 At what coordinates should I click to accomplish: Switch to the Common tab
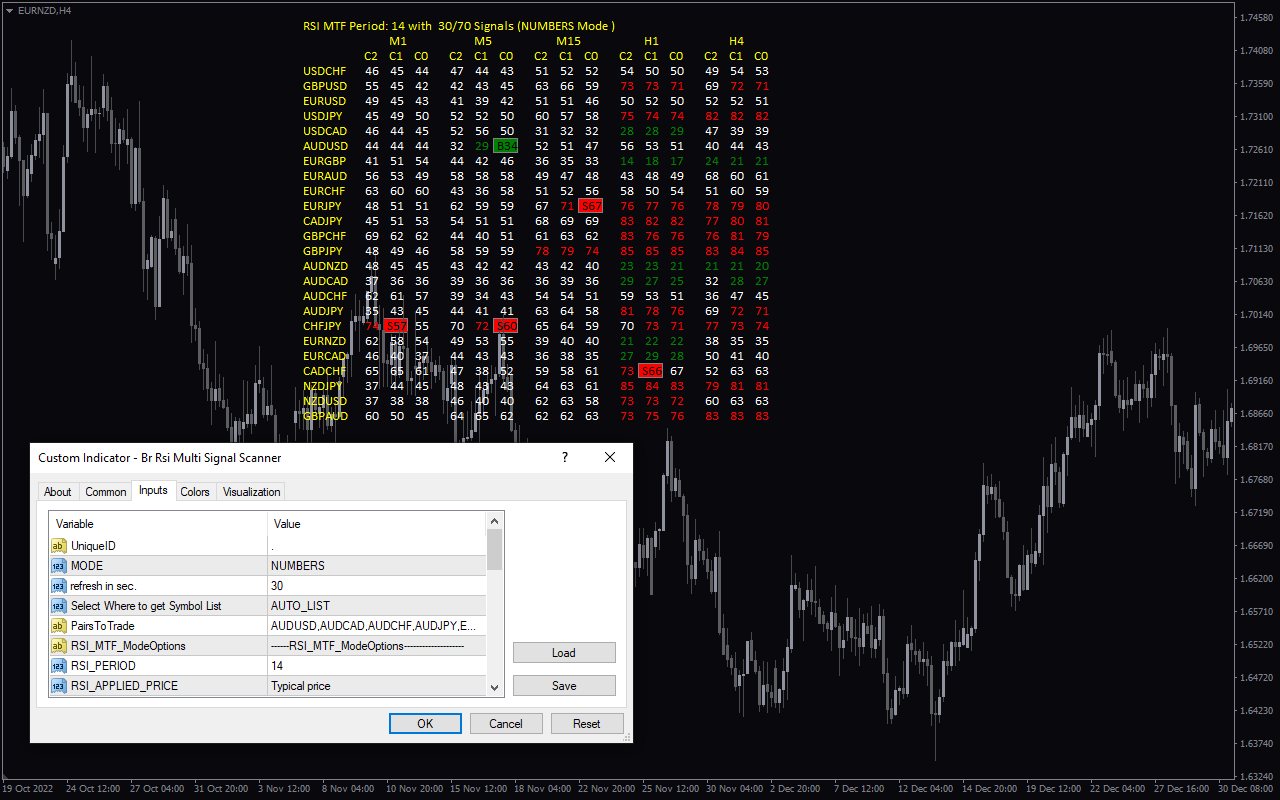click(105, 491)
